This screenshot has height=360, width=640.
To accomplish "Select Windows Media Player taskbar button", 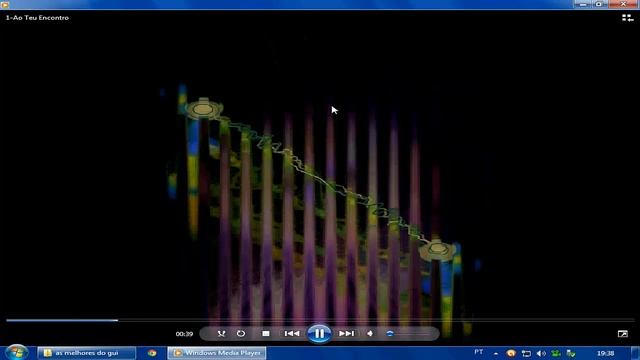I will (x=217, y=353).
